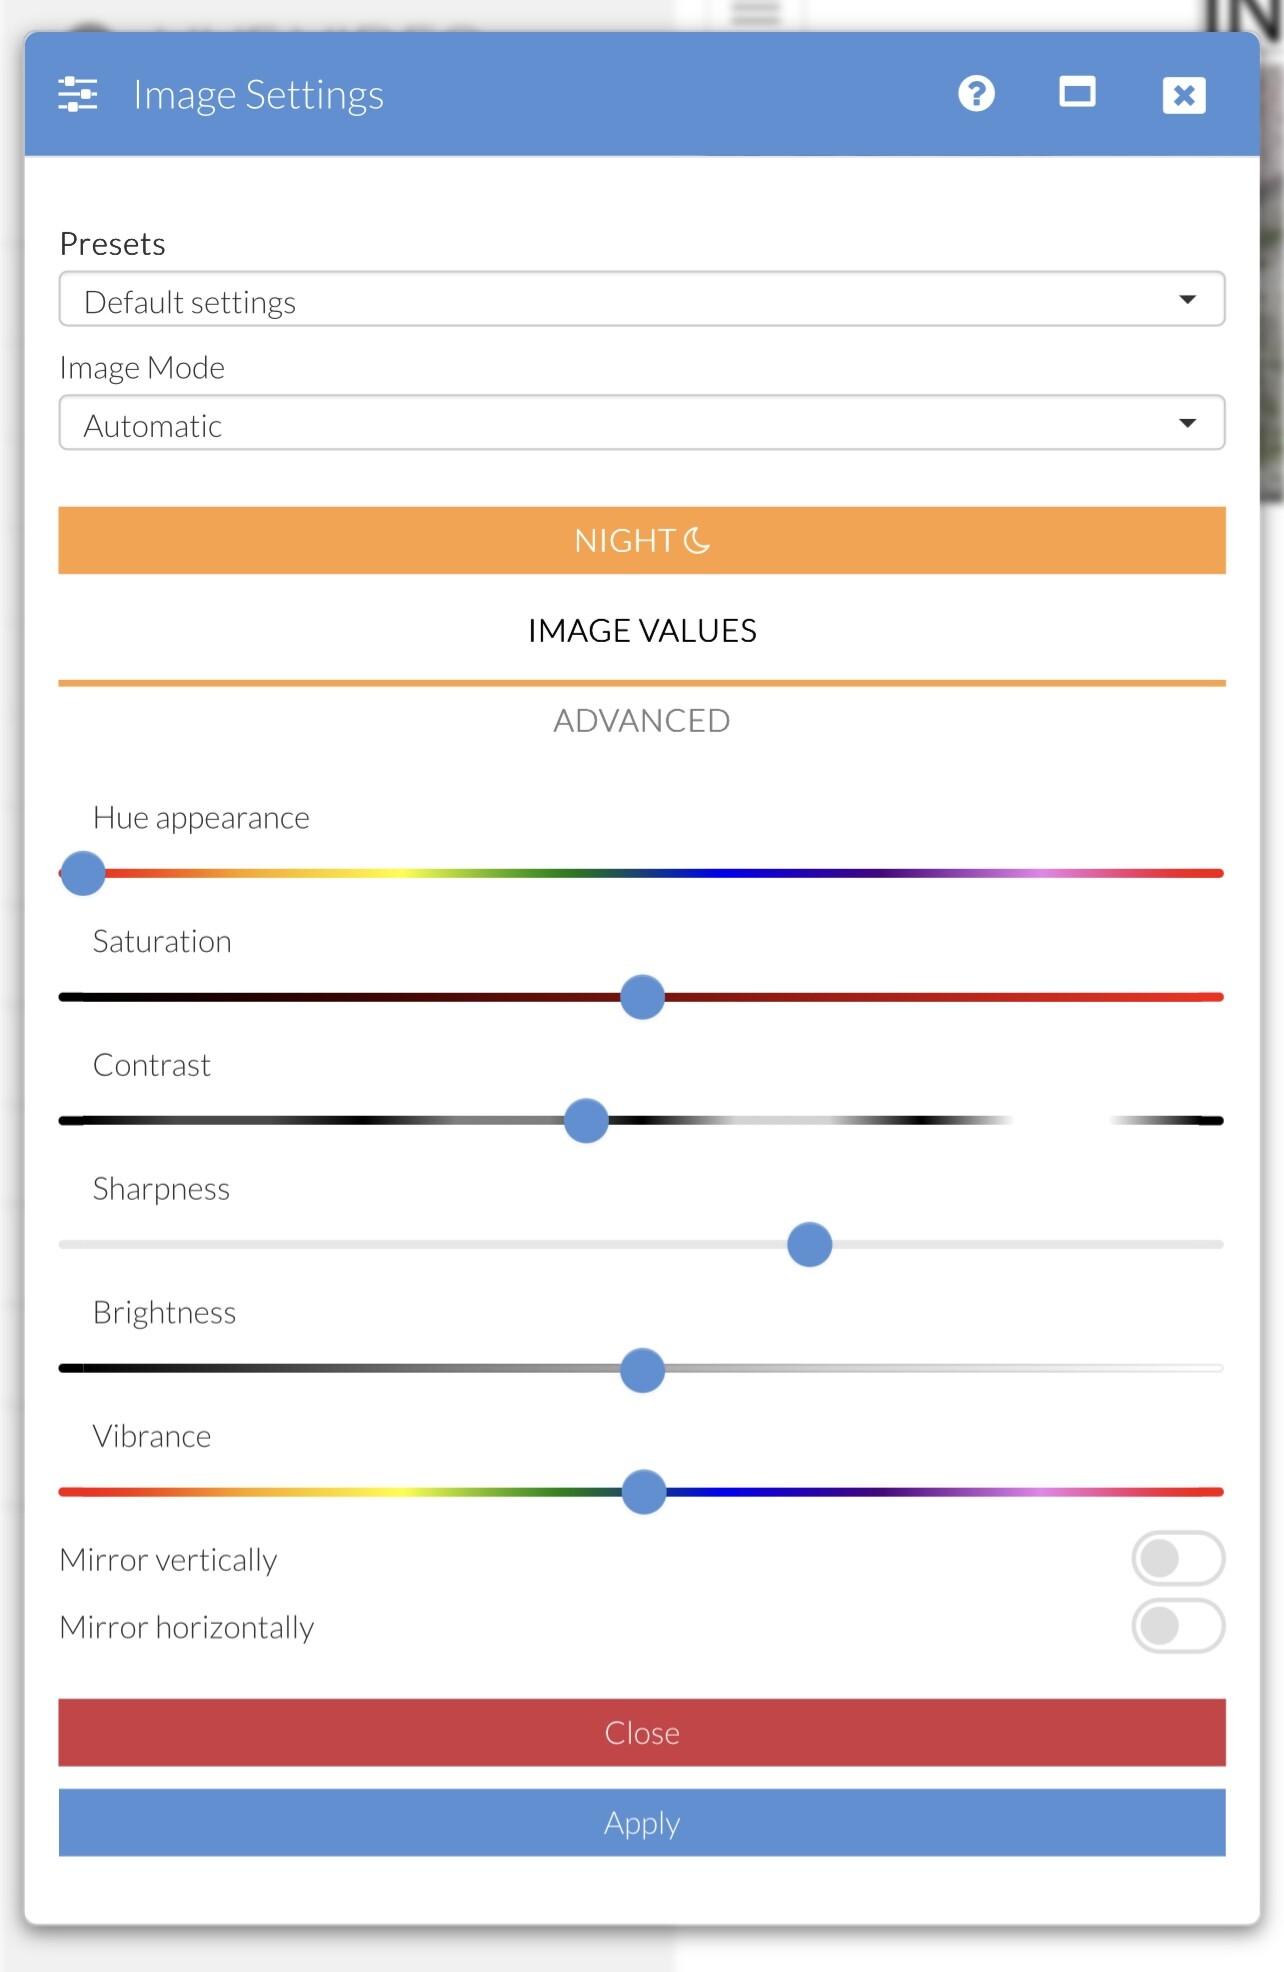Click the blue Apply button
The image size is (1284, 1972).
(x=641, y=1822)
